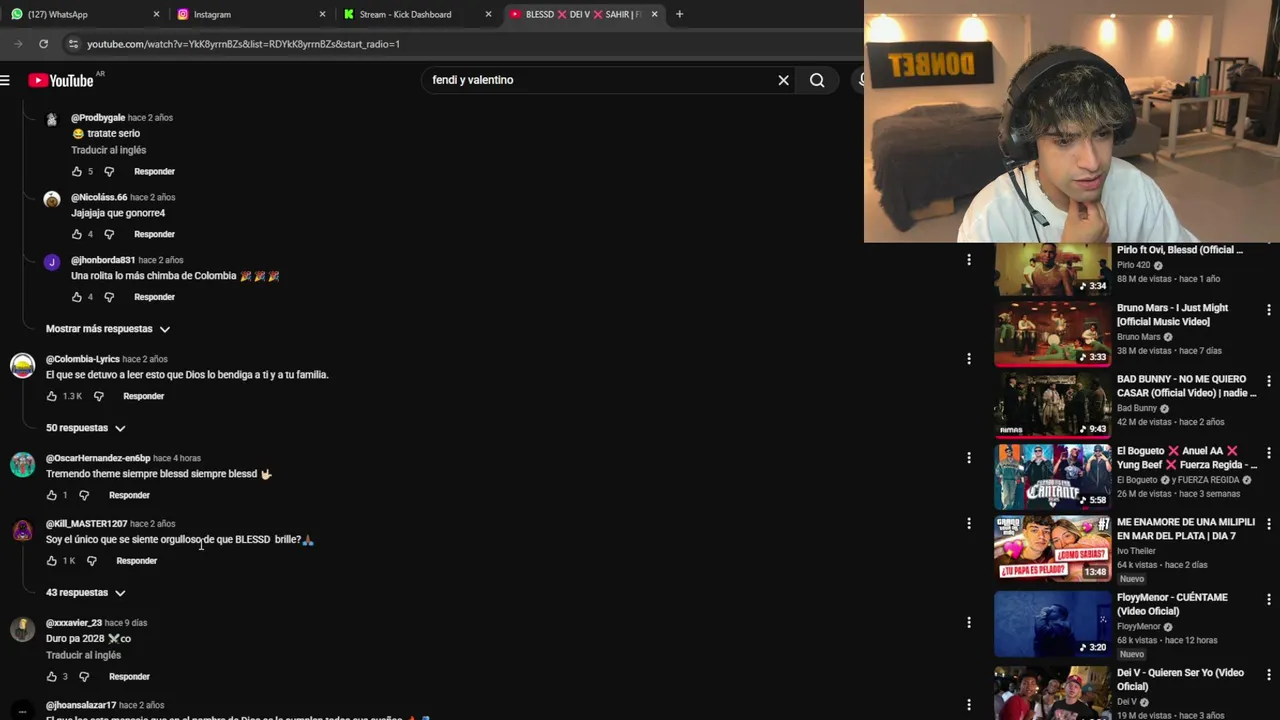Screen dimensions: 1280x720
Task: Reply to the @Kill_MASTER1207 comment
Action: click(136, 561)
